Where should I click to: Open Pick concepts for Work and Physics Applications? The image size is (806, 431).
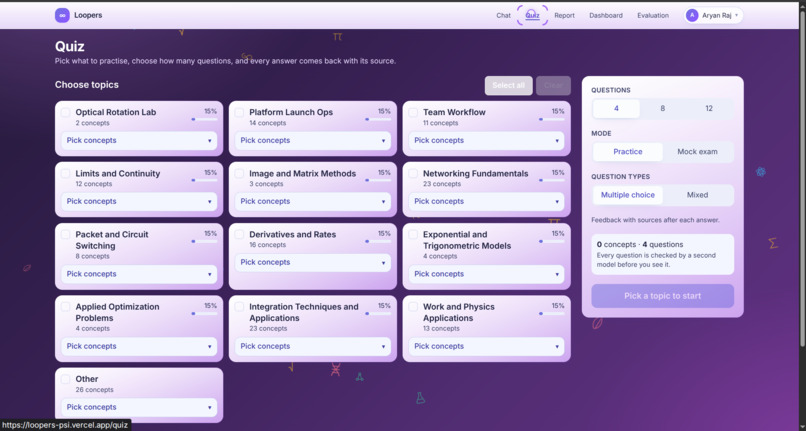tap(486, 346)
